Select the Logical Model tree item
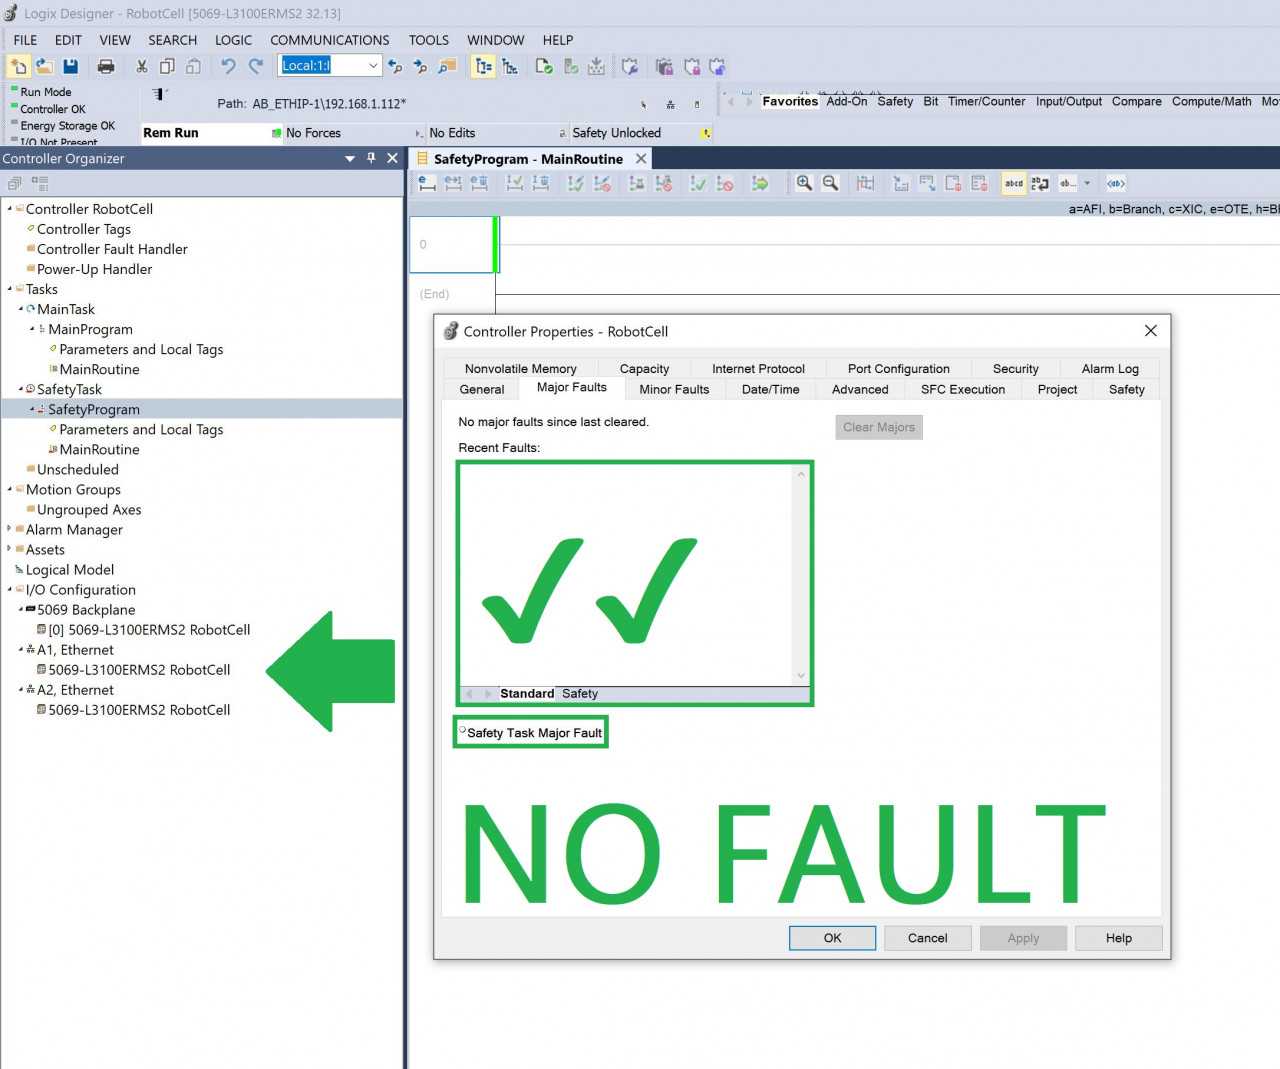The width and height of the screenshot is (1280, 1069). (x=69, y=569)
